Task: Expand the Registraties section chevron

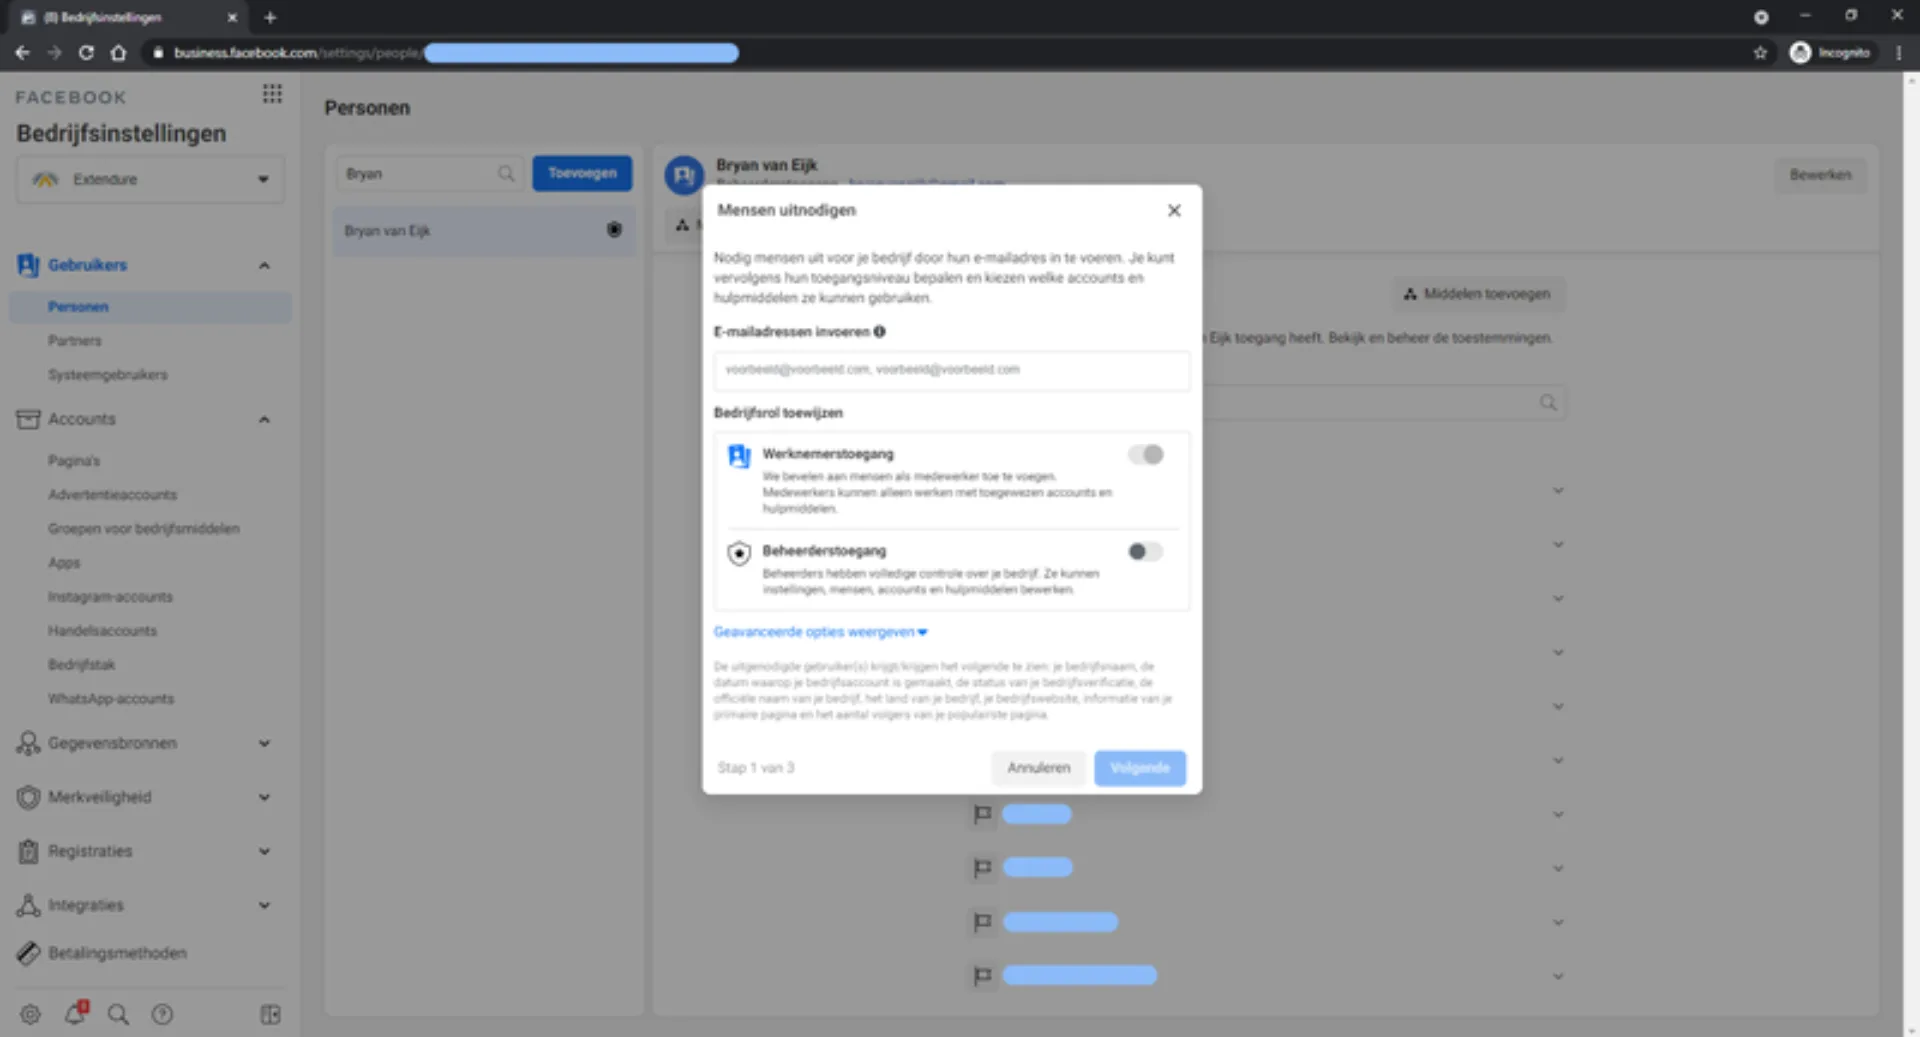Action: pos(264,852)
